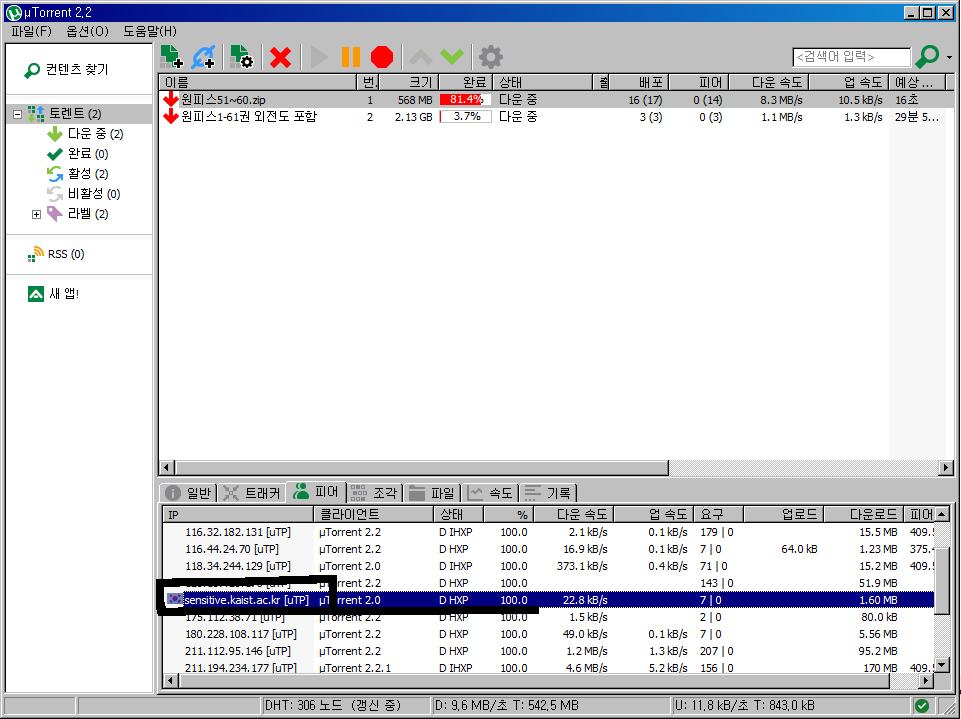Select 활성 (2) category
Image resolution: width=961 pixels, height=719 pixels.
point(78,174)
